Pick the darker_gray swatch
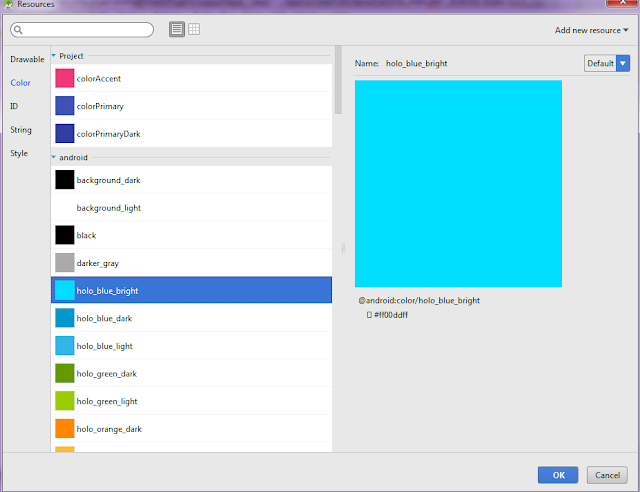Image resolution: width=640 pixels, height=492 pixels. click(x=65, y=263)
